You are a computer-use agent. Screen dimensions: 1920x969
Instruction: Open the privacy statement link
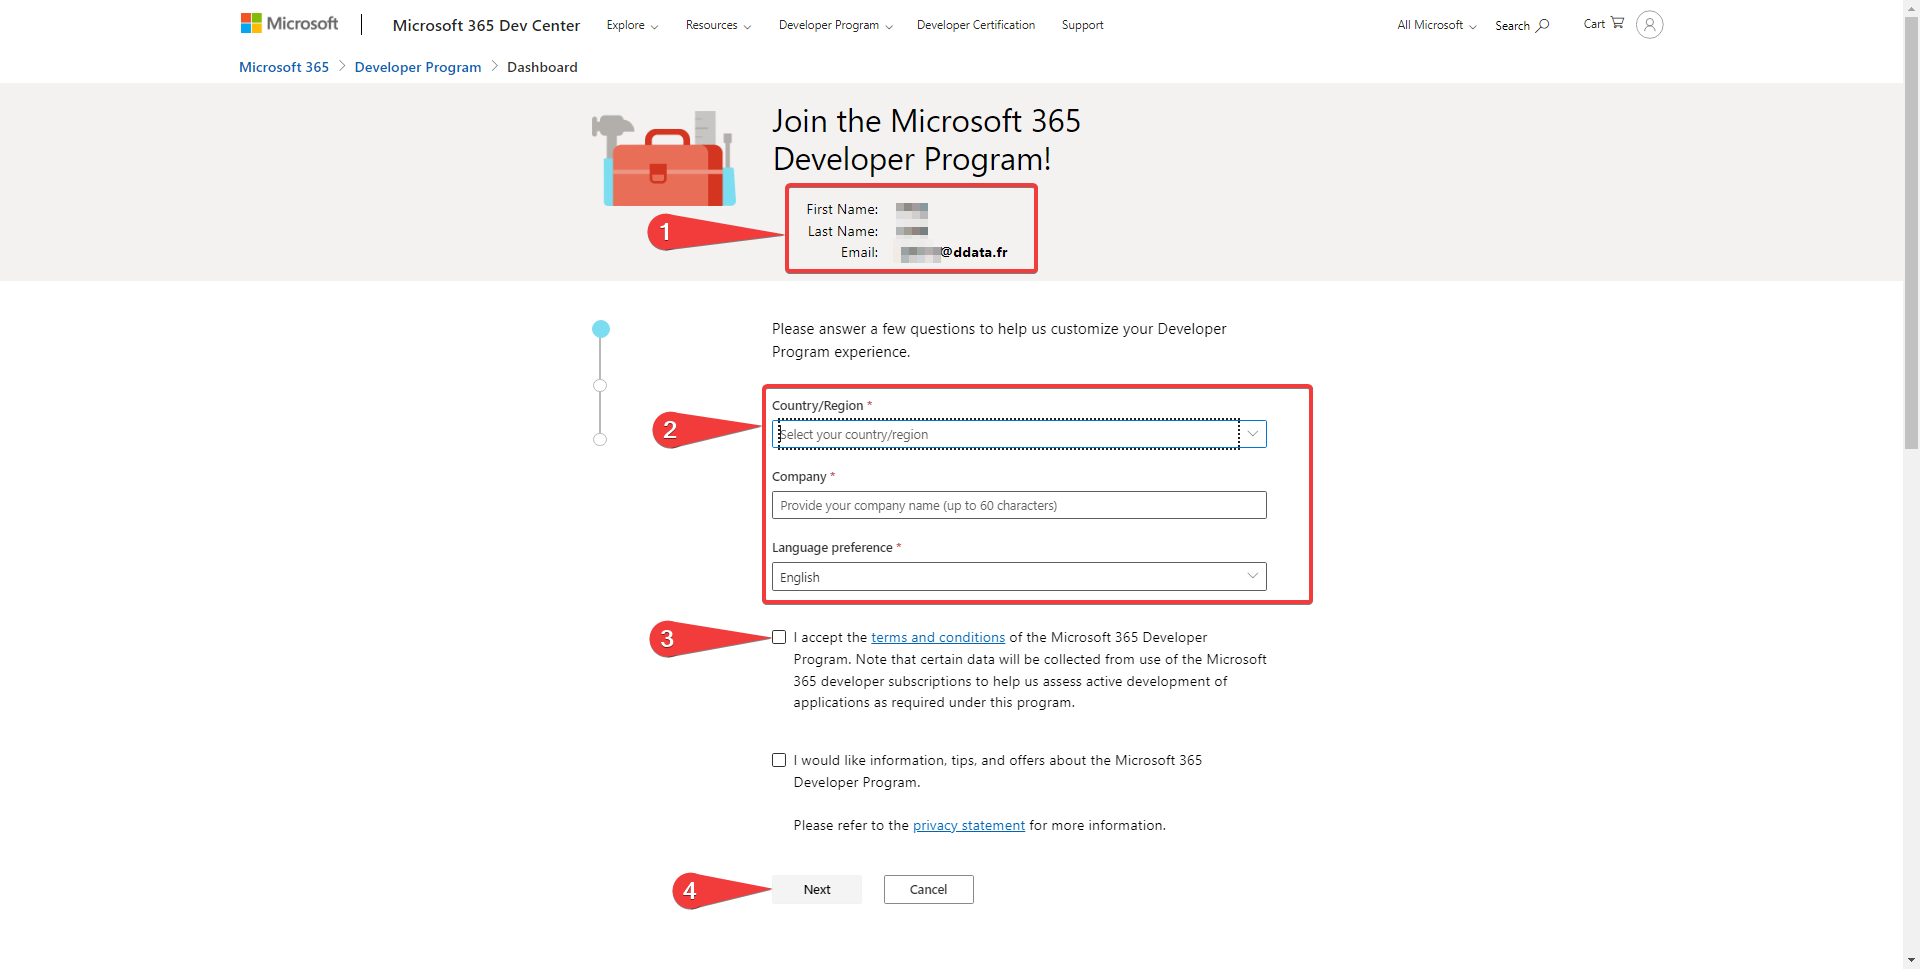[969, 825]
